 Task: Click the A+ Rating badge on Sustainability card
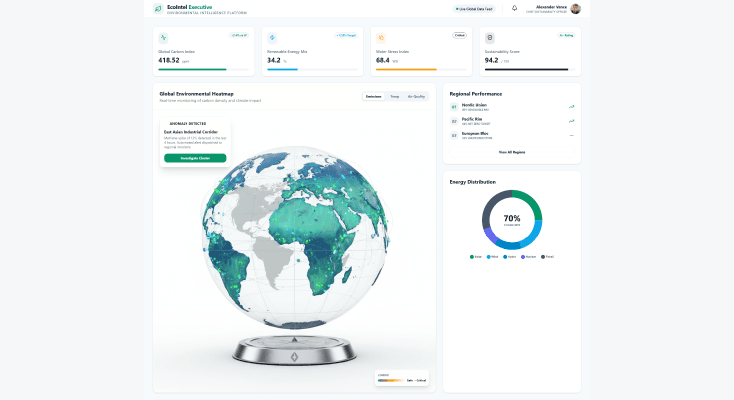[x=566, y=35]
